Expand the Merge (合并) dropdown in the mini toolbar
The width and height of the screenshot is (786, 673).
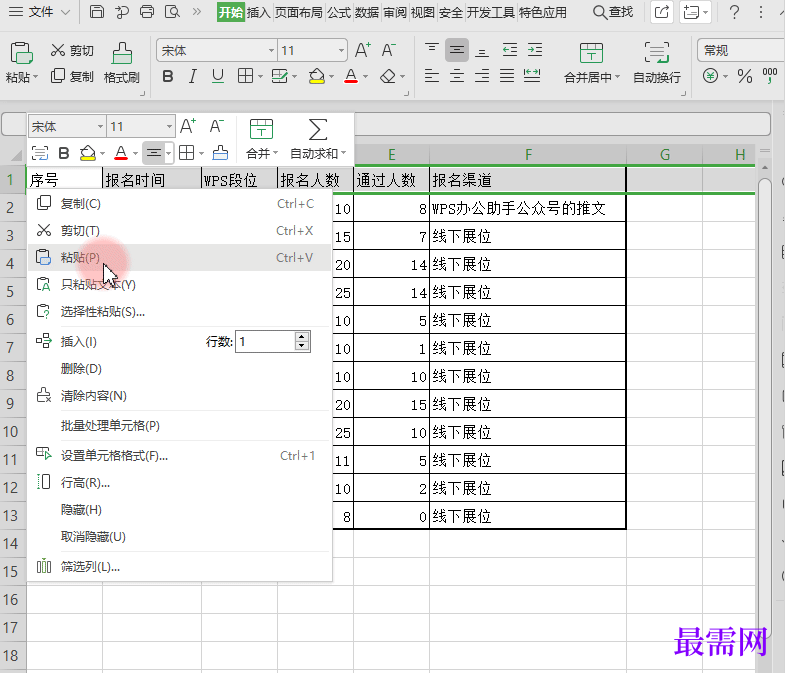277,154
